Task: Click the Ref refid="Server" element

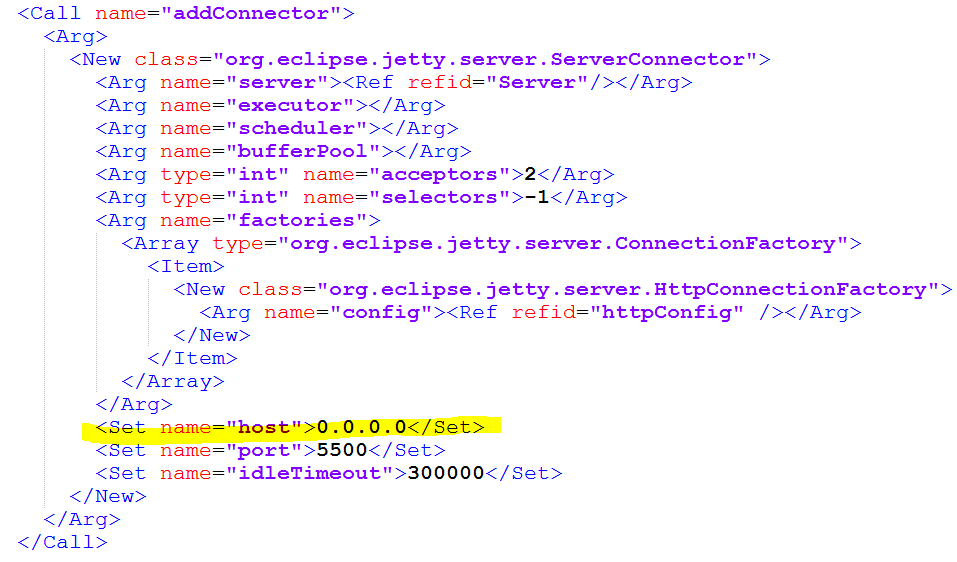Action: coord(479,82)
